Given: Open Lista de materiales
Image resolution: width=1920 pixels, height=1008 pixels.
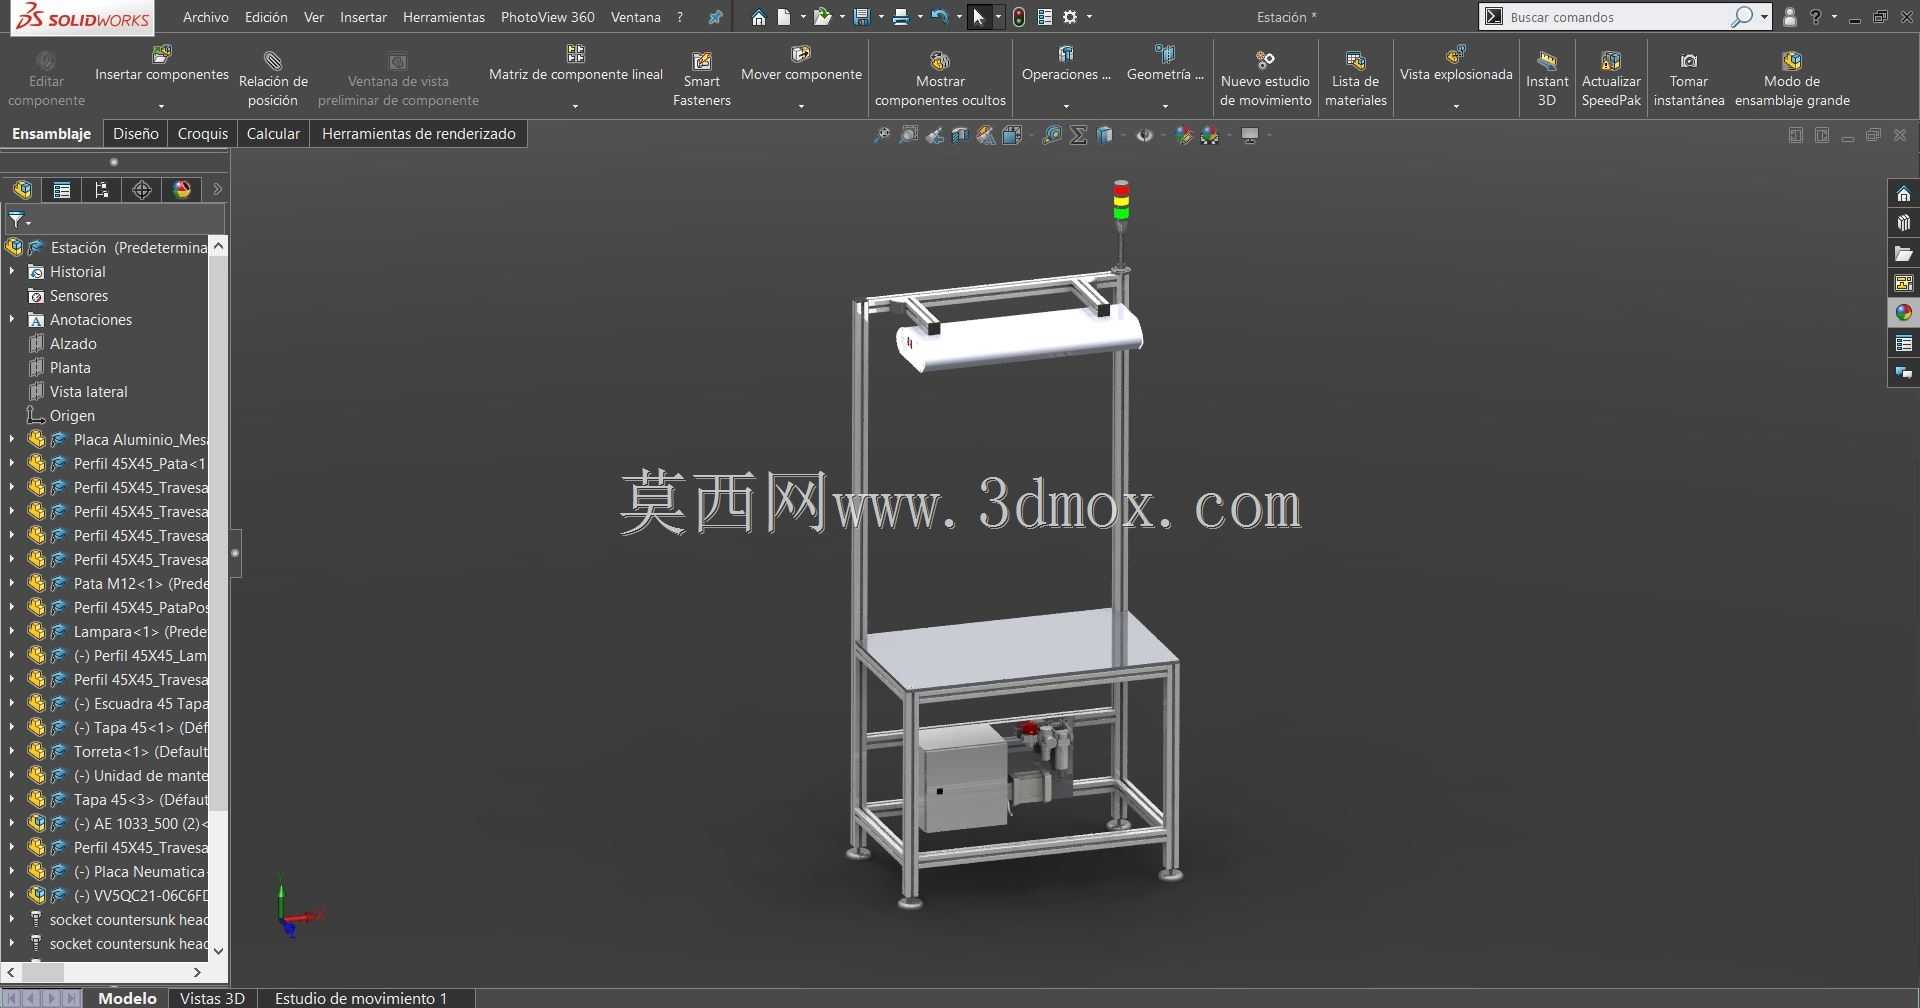Looking at the screenshot, I should tap(1355, 79).
